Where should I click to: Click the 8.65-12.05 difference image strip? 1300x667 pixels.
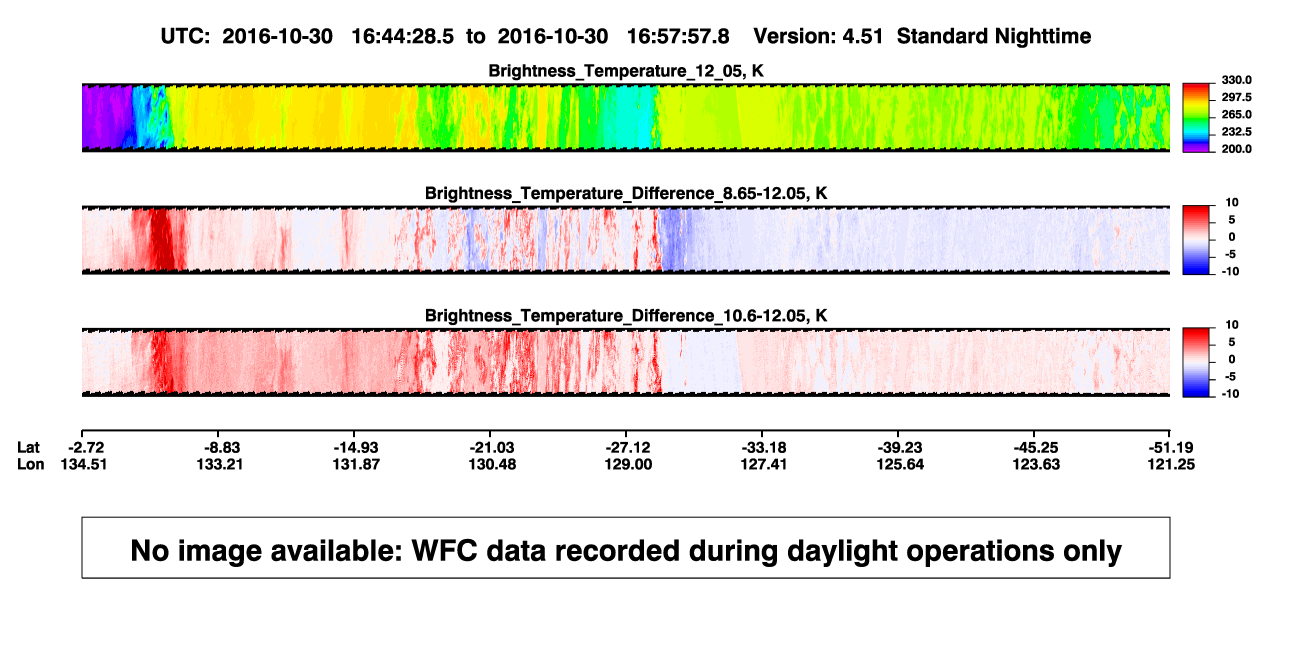click(626, 240)
